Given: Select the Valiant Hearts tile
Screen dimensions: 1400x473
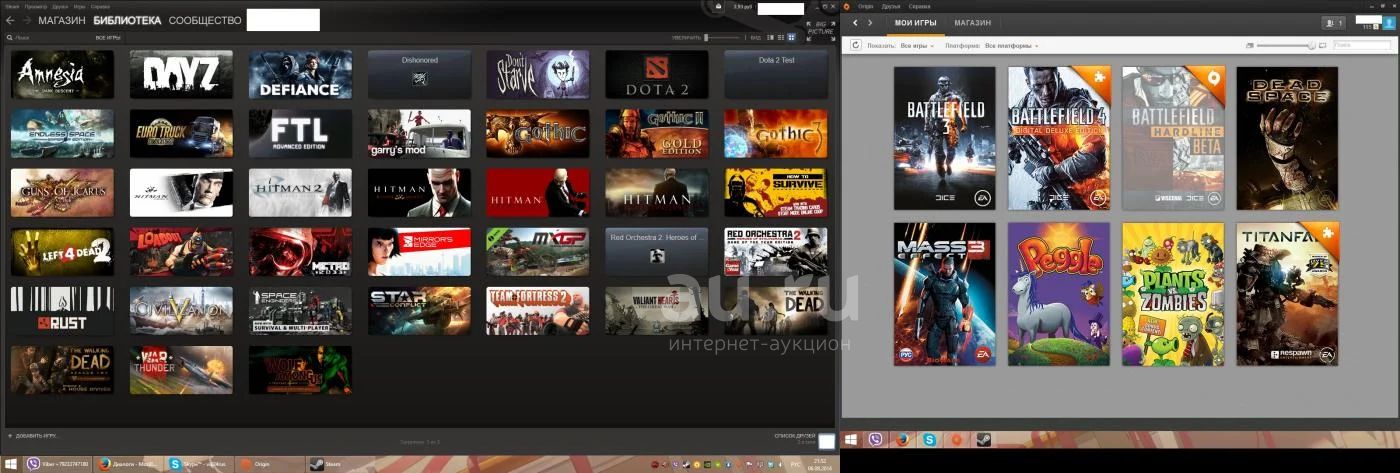Looking at the screenshot, I should (657, 311).
